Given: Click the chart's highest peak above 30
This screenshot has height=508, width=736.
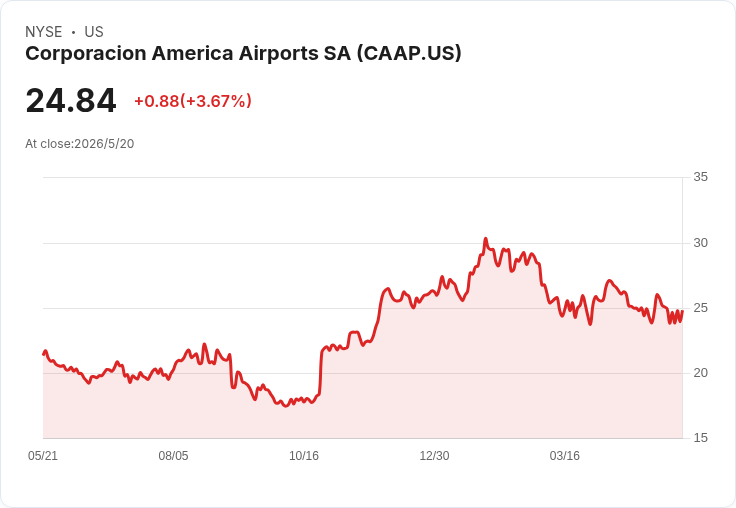Looking at the screenshot, I should pos(486,239).
